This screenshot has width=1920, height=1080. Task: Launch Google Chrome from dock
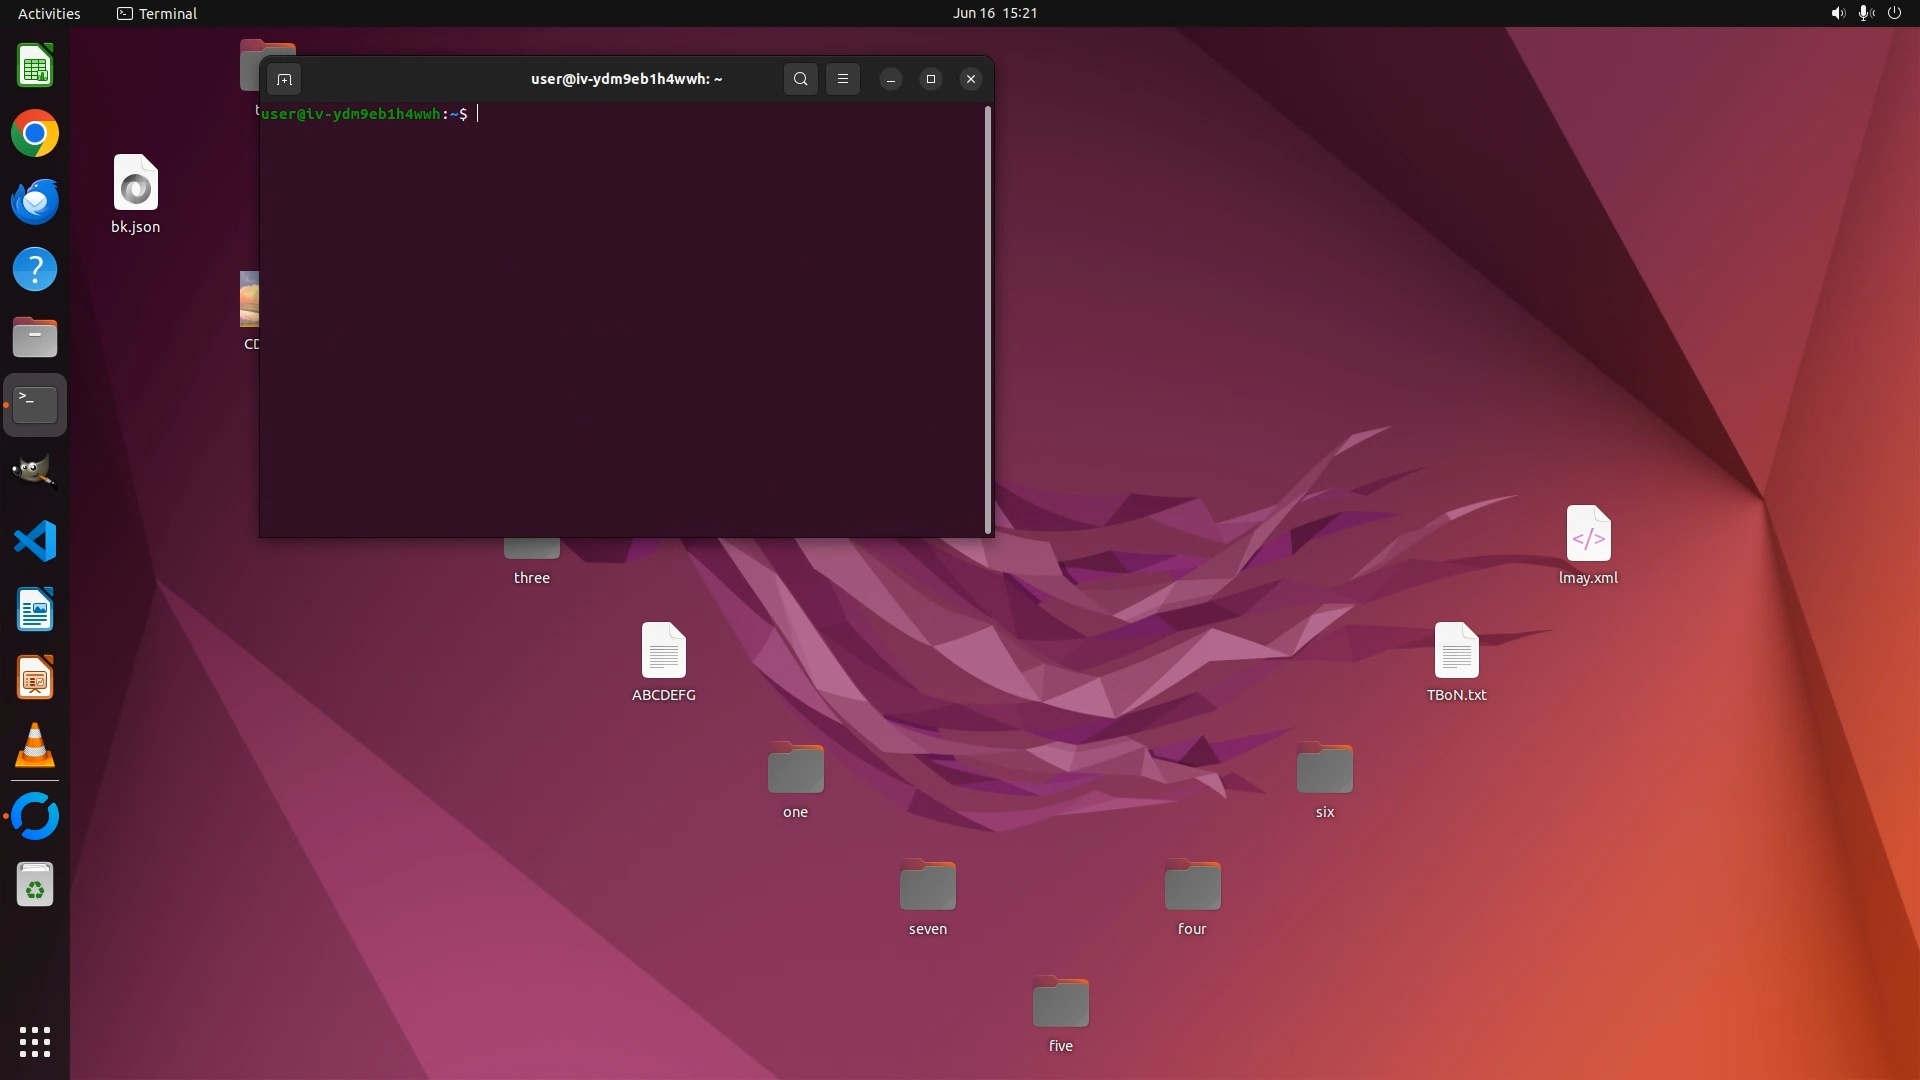(35, 134)
